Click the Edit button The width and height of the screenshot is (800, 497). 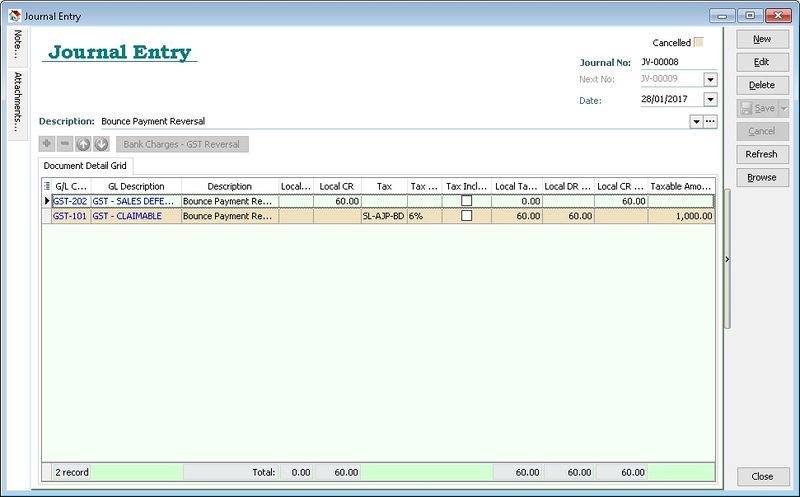pyautogui.click(x=762, y=62)
